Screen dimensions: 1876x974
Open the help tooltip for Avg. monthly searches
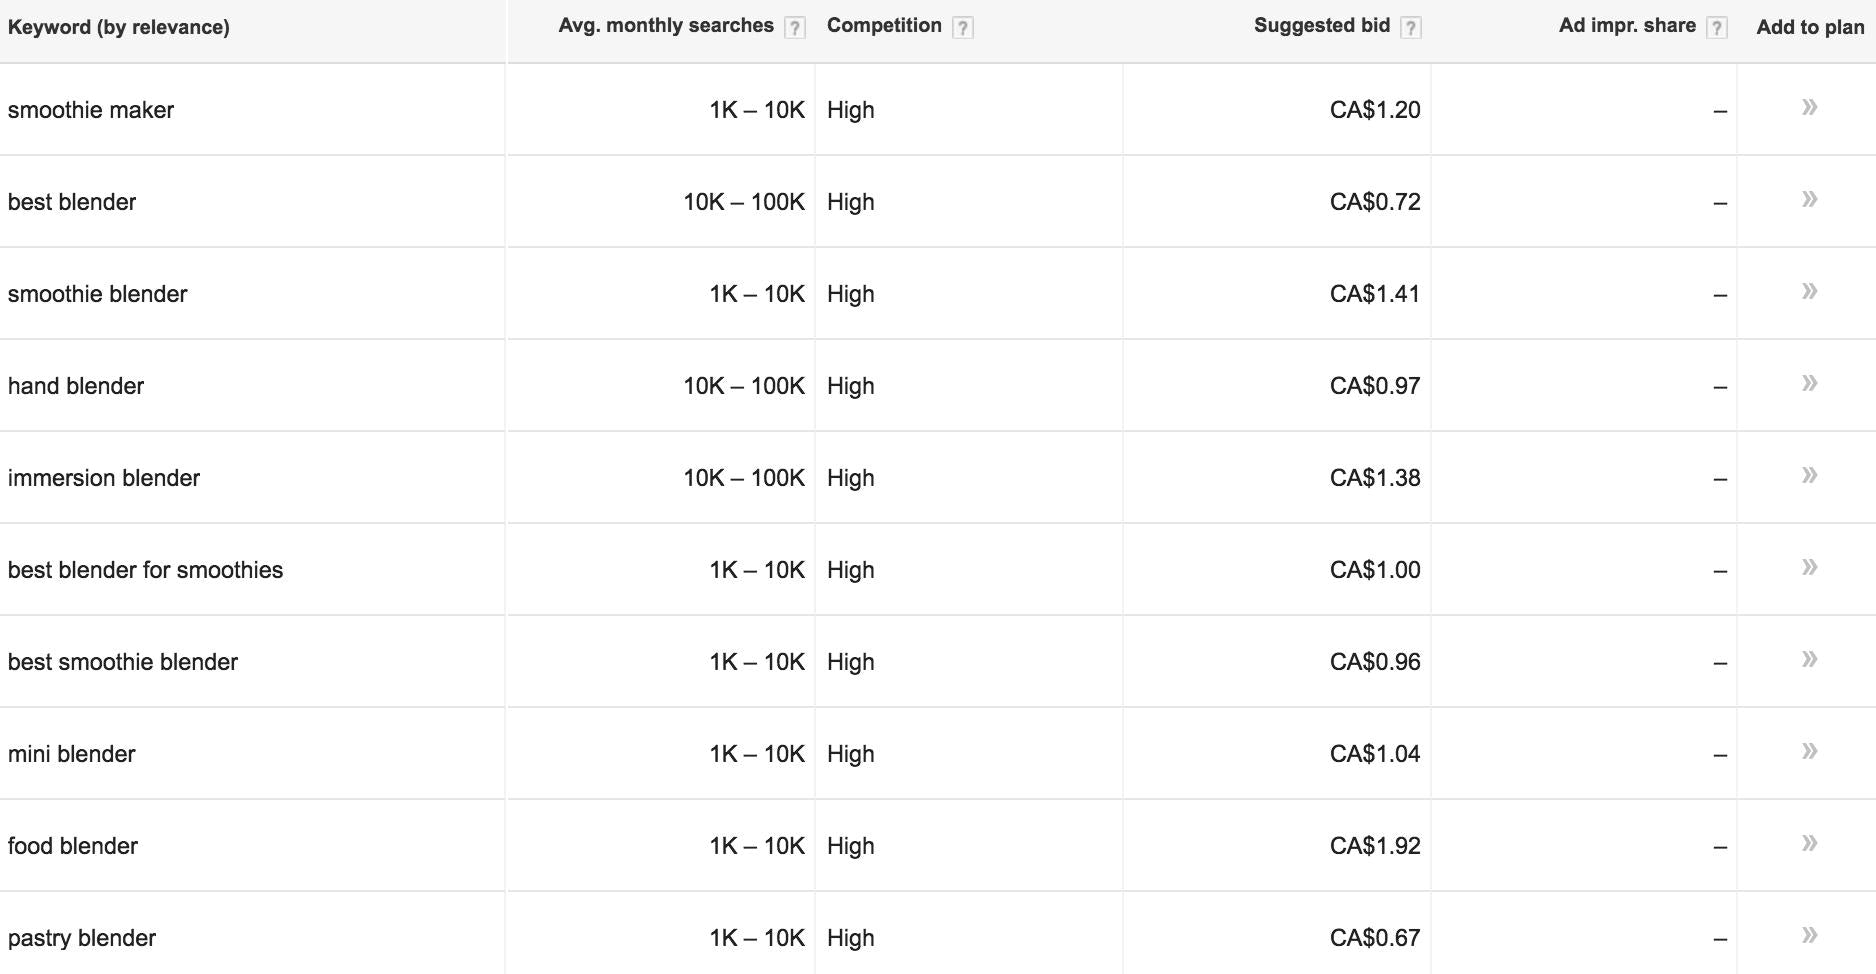pyautogui.click(x=797, y=26)
